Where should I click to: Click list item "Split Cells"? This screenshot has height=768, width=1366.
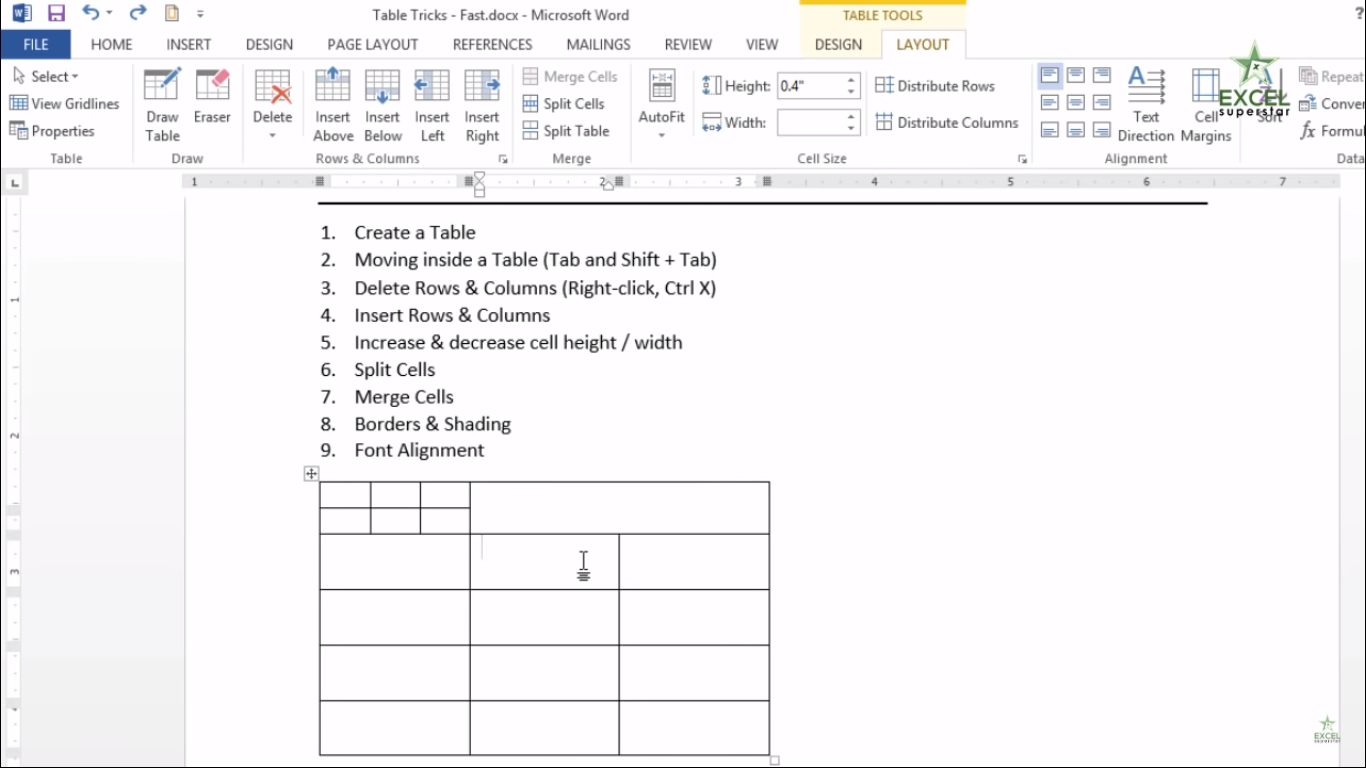coord(395,370)
